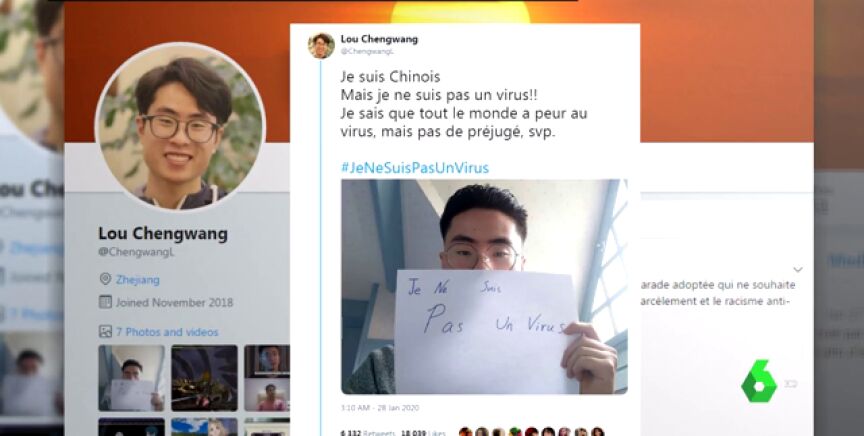Open the dark night scene media thumbnail
The height and width of the screenshot is (436, 864).
[204, 378]
